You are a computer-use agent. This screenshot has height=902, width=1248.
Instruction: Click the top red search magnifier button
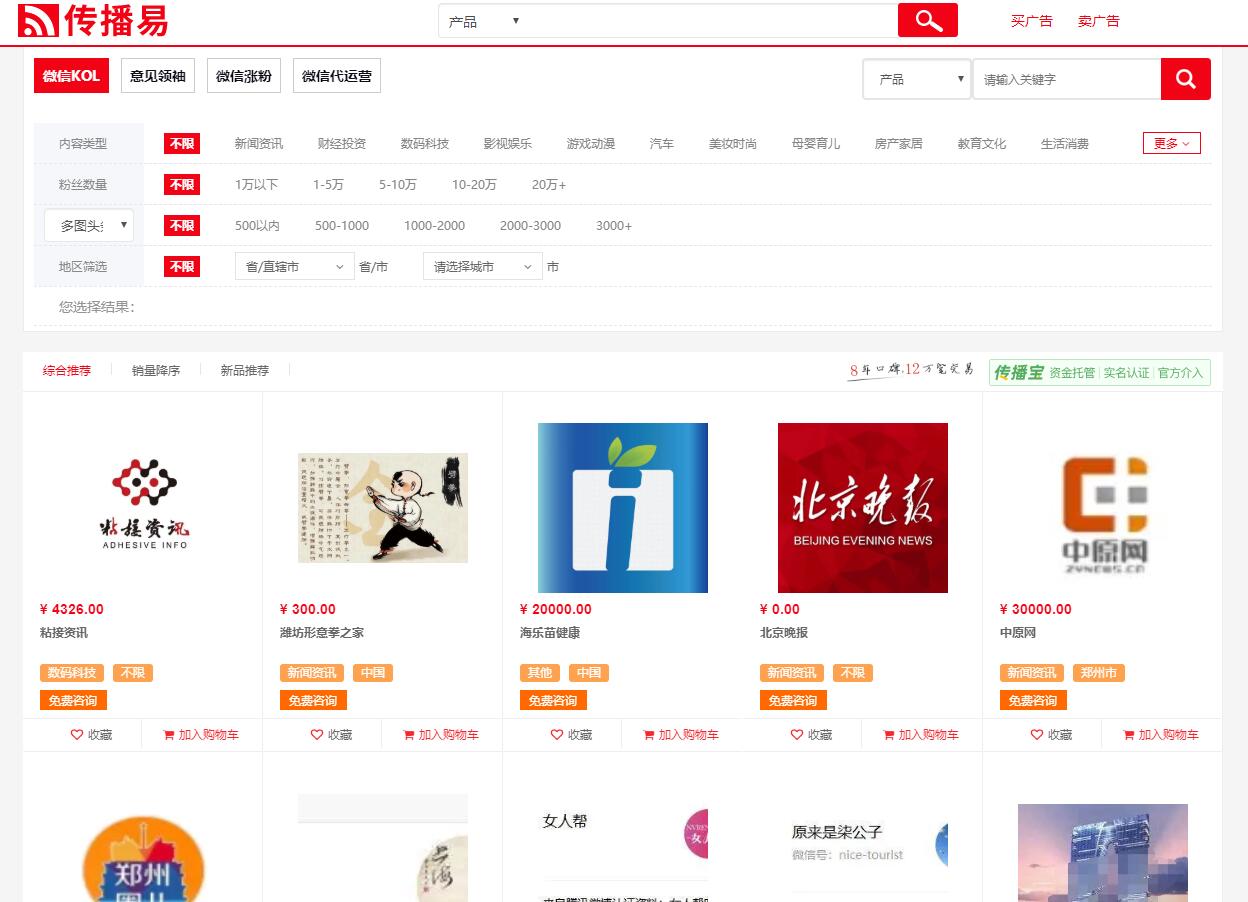click(x=927, y=20)
